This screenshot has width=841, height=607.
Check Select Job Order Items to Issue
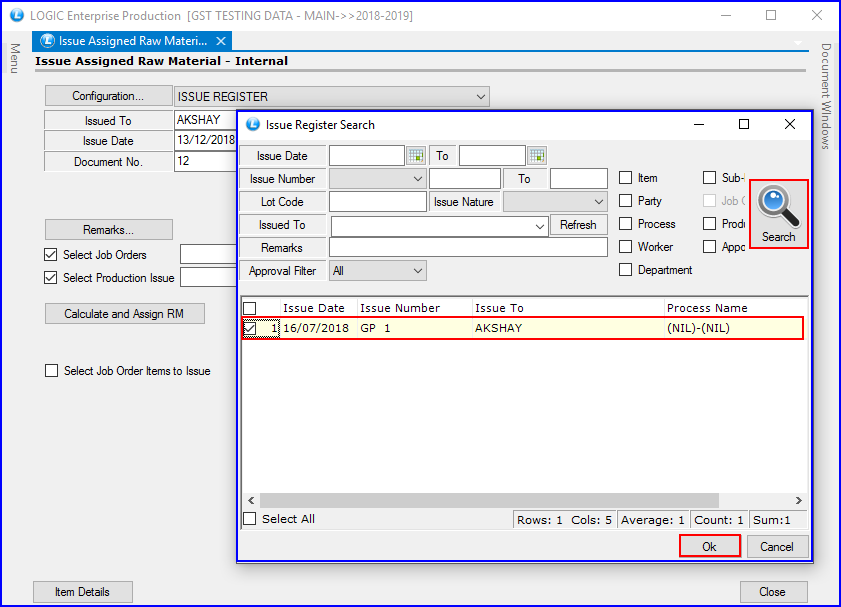(51, 371)
